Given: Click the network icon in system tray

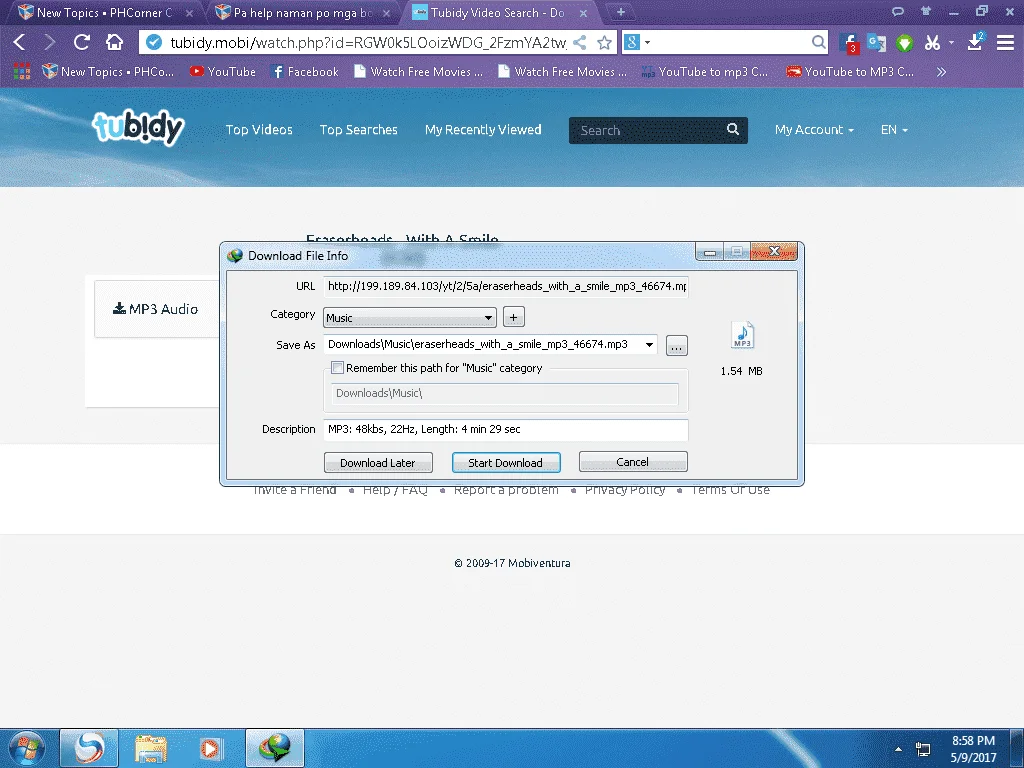Looking at the screenshot, I should coord(923,749).
